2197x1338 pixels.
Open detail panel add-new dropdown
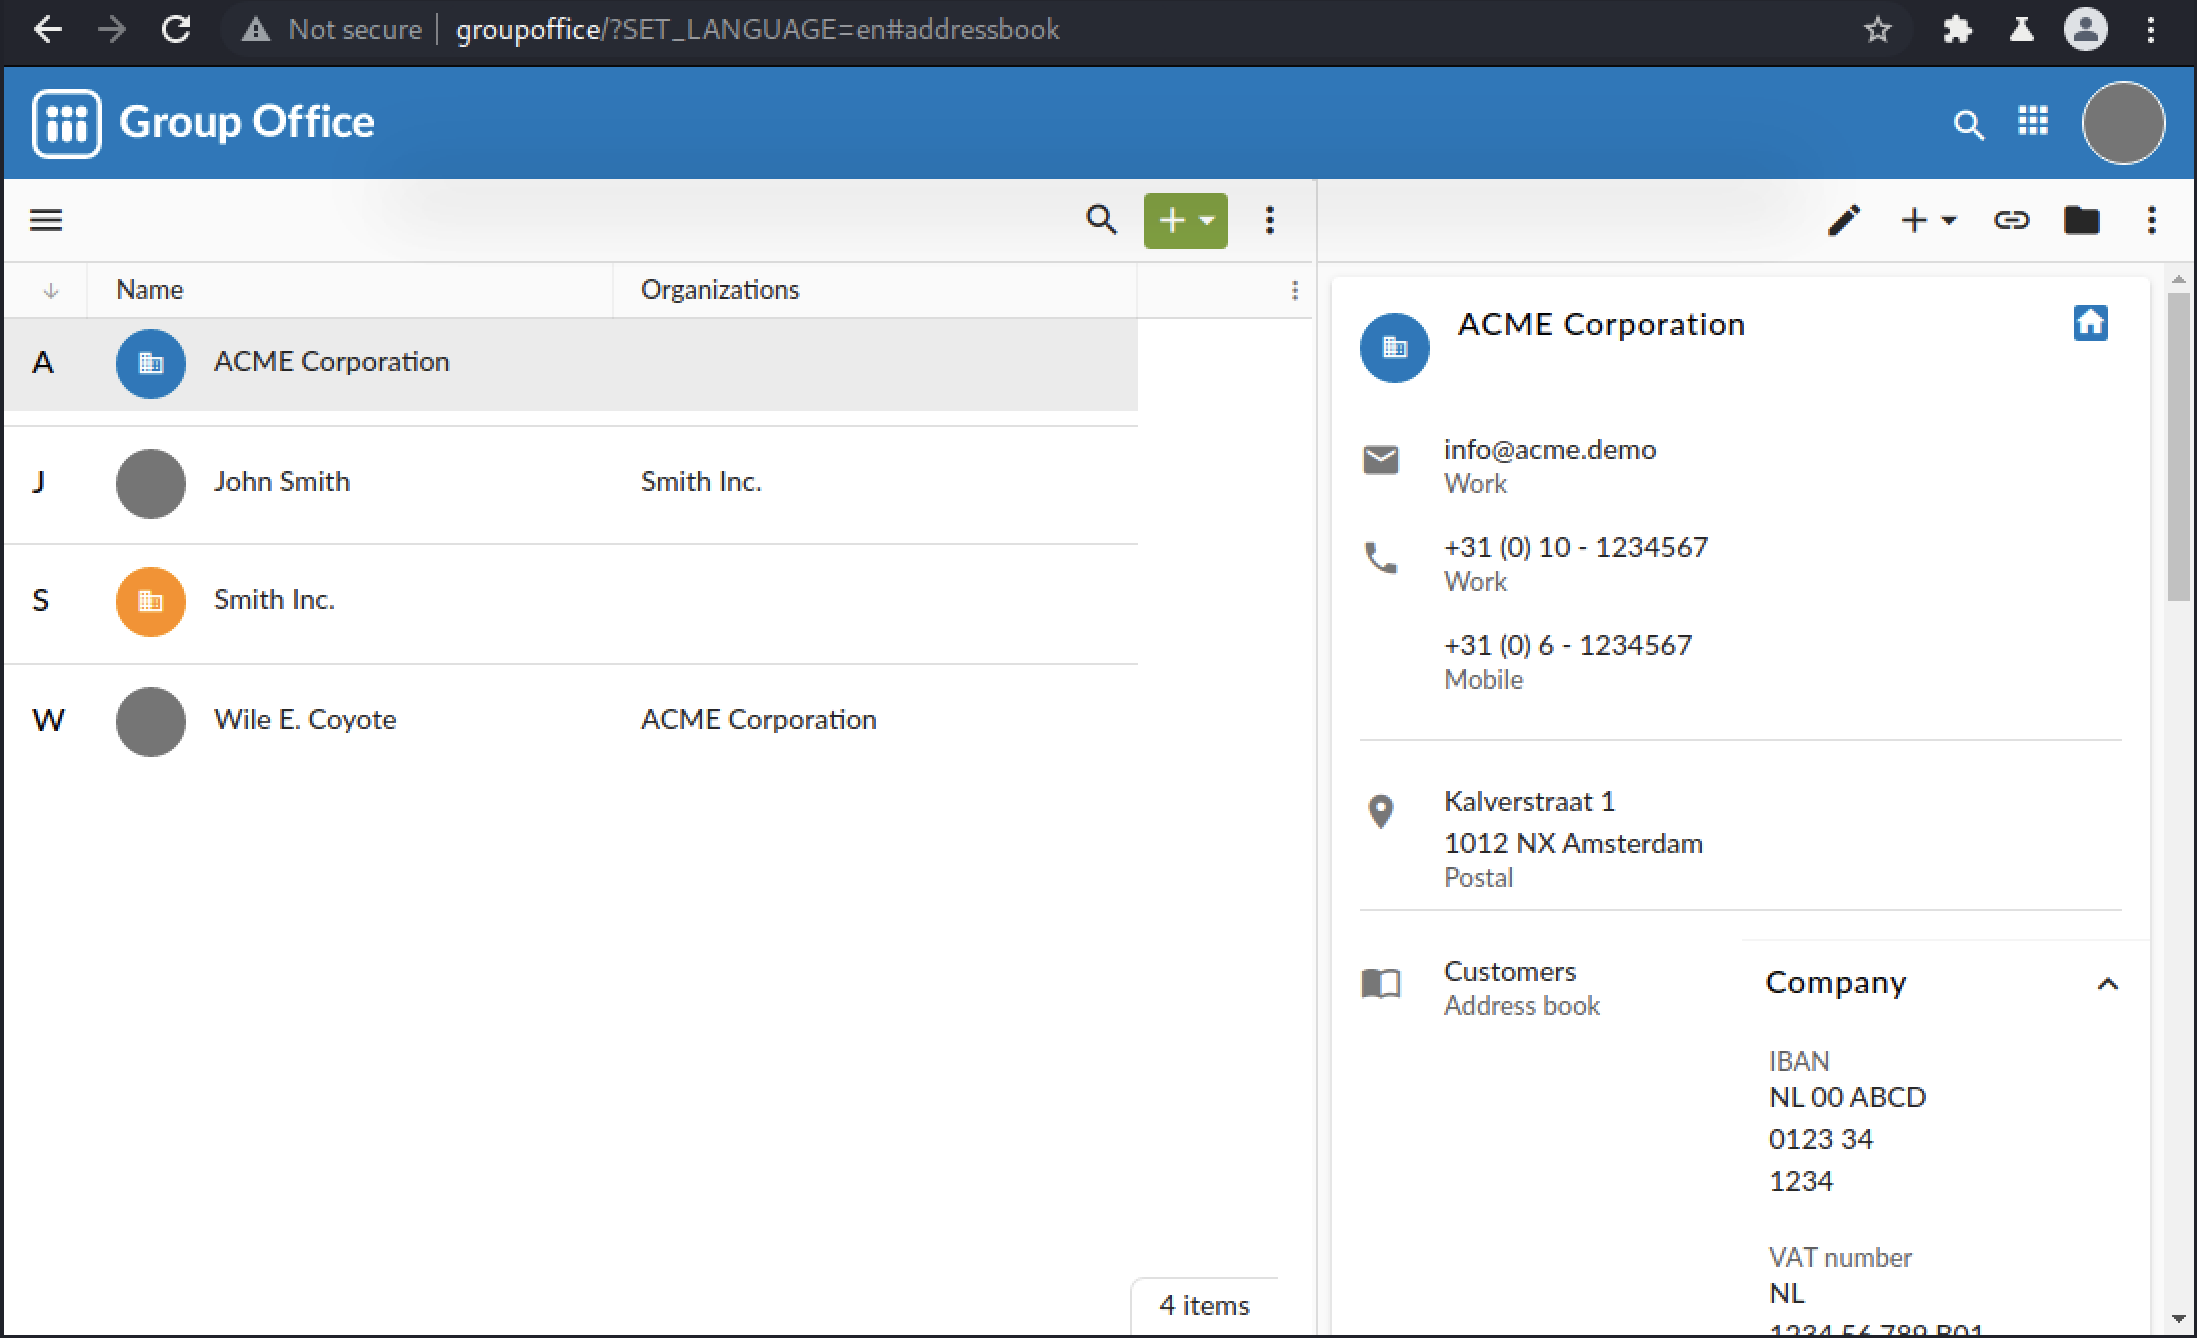pyautogui.click(x=1928, y=220)
